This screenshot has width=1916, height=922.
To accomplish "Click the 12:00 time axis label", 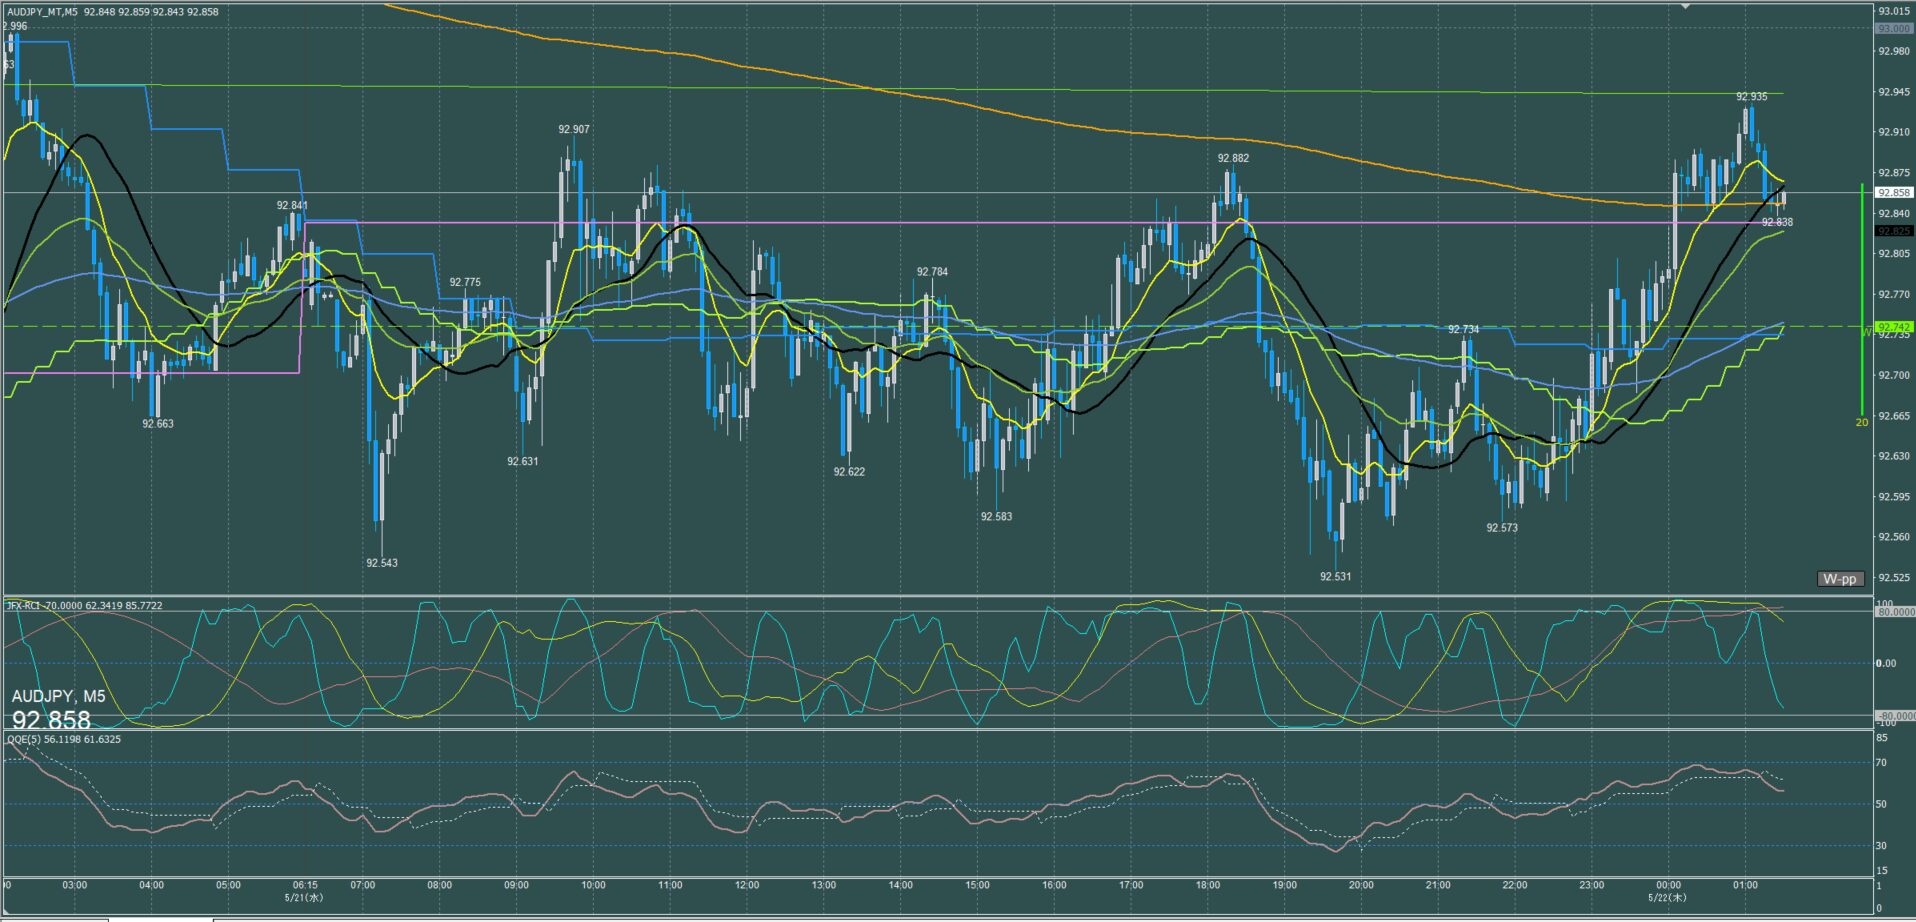I will tap(747, 885).
